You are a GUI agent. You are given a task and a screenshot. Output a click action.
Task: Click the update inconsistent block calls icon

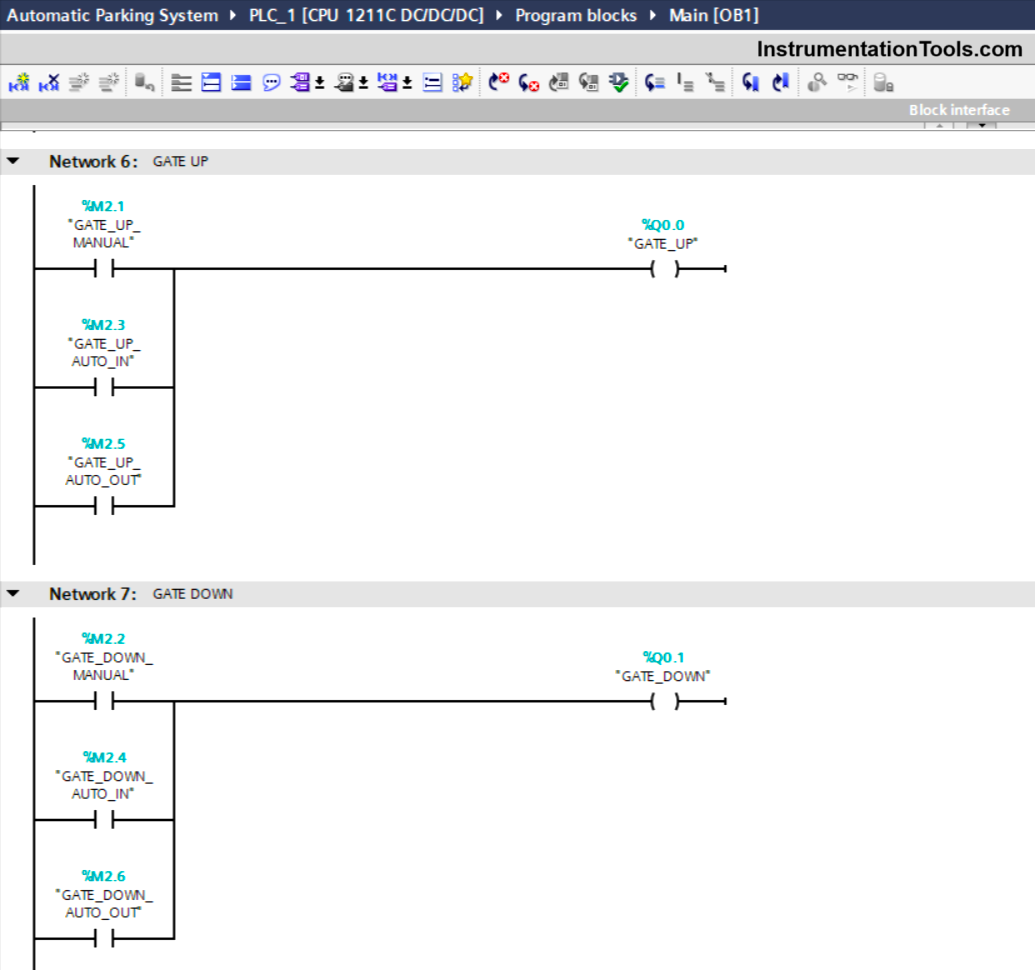pyautogui.click(x=558, y=82)
